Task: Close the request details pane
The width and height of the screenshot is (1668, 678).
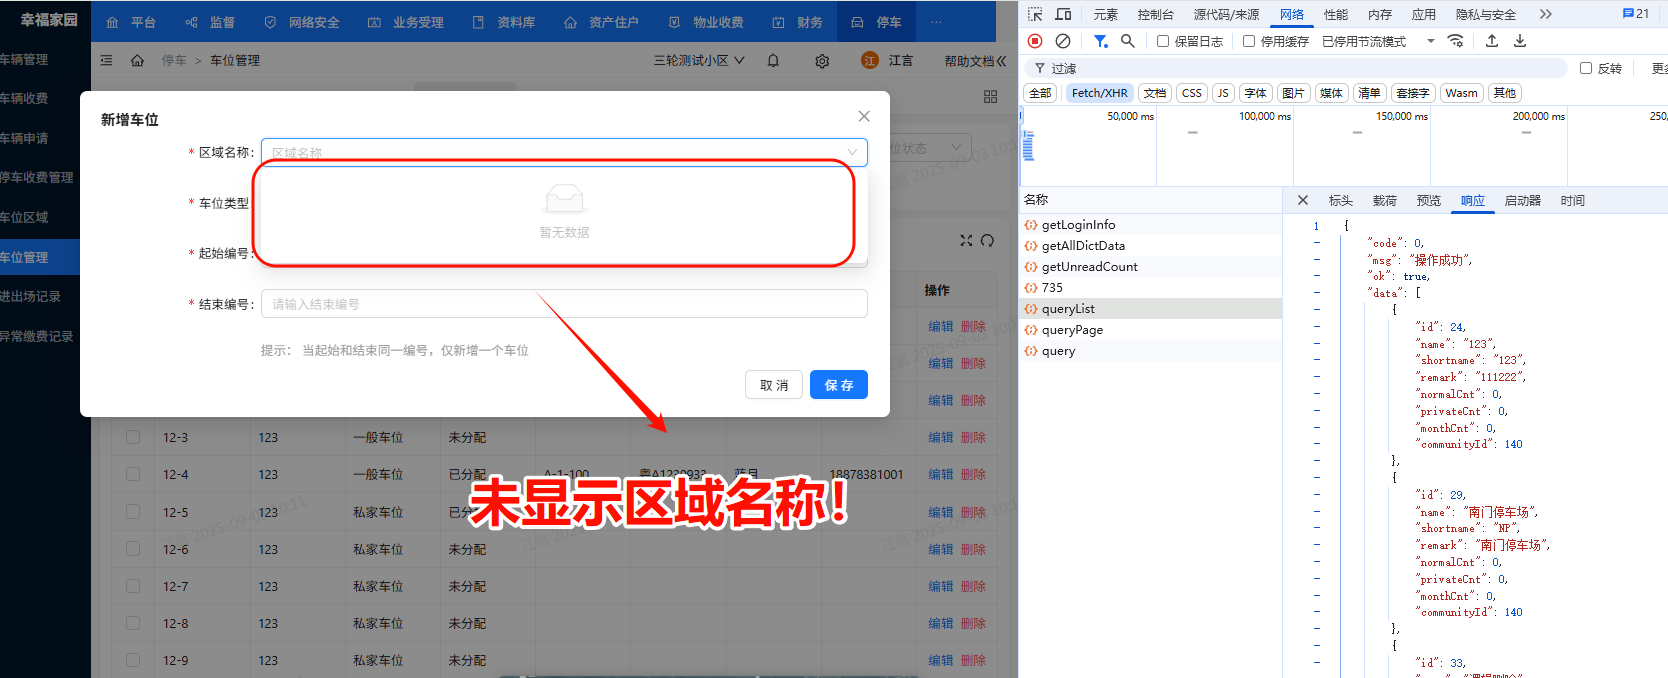Action: tap(1303, 200)
